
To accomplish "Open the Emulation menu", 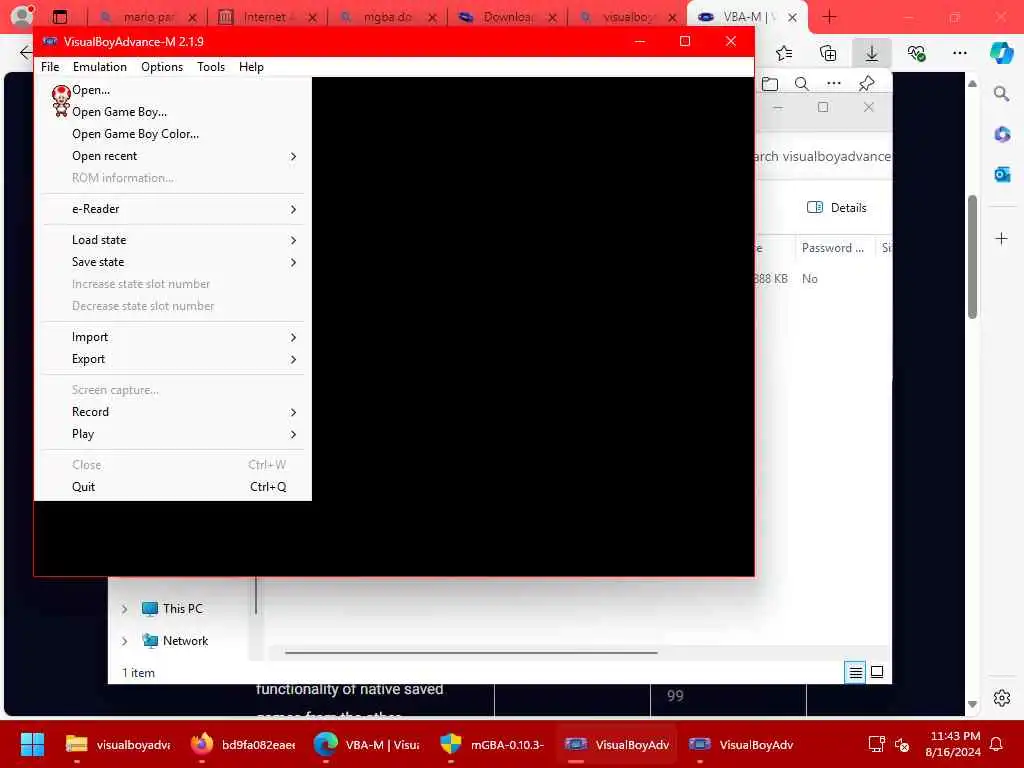I will point(99,67).
